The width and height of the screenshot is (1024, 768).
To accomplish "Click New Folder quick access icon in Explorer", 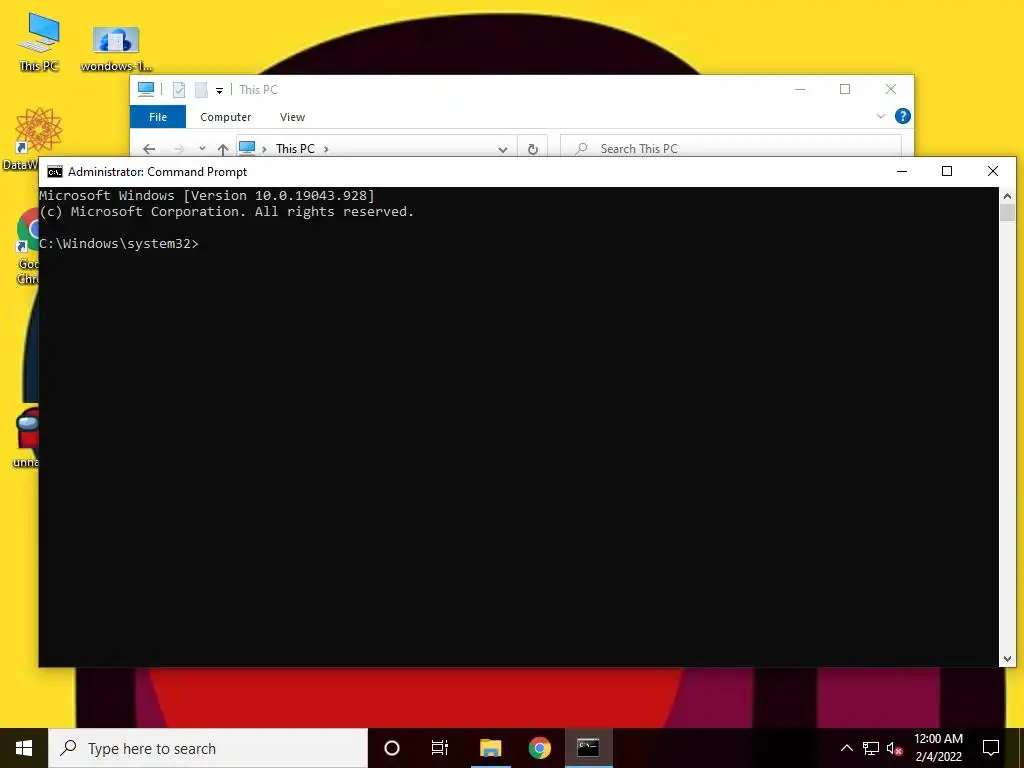I will pyautogui.click(x=201, y=89).
